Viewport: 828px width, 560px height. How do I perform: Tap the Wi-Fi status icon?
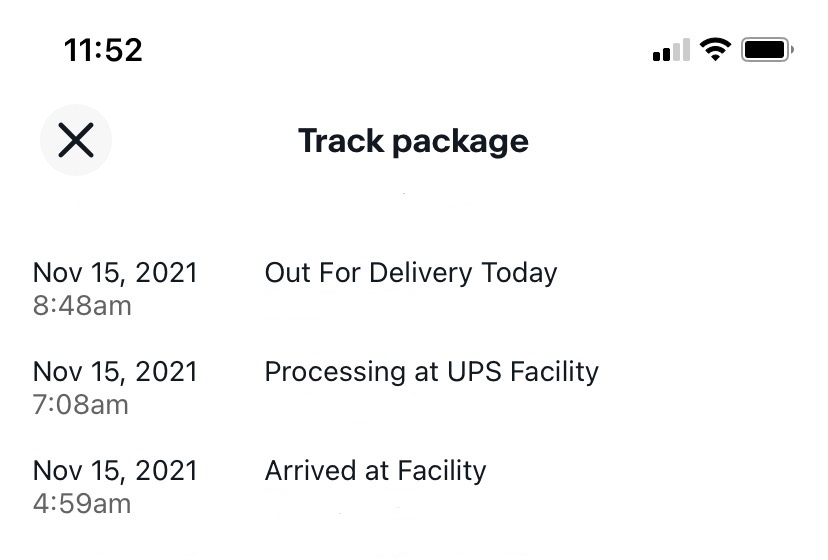pos(715,49)
